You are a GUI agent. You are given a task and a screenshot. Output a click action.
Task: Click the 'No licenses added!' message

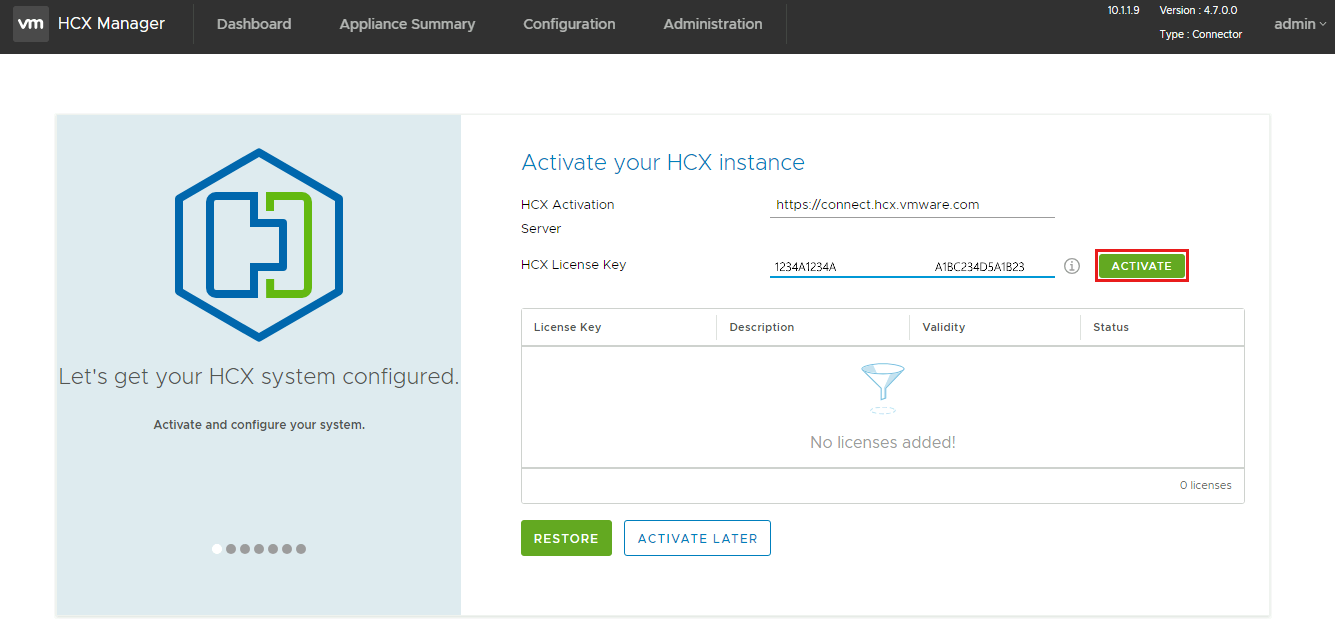coord(883,442)
